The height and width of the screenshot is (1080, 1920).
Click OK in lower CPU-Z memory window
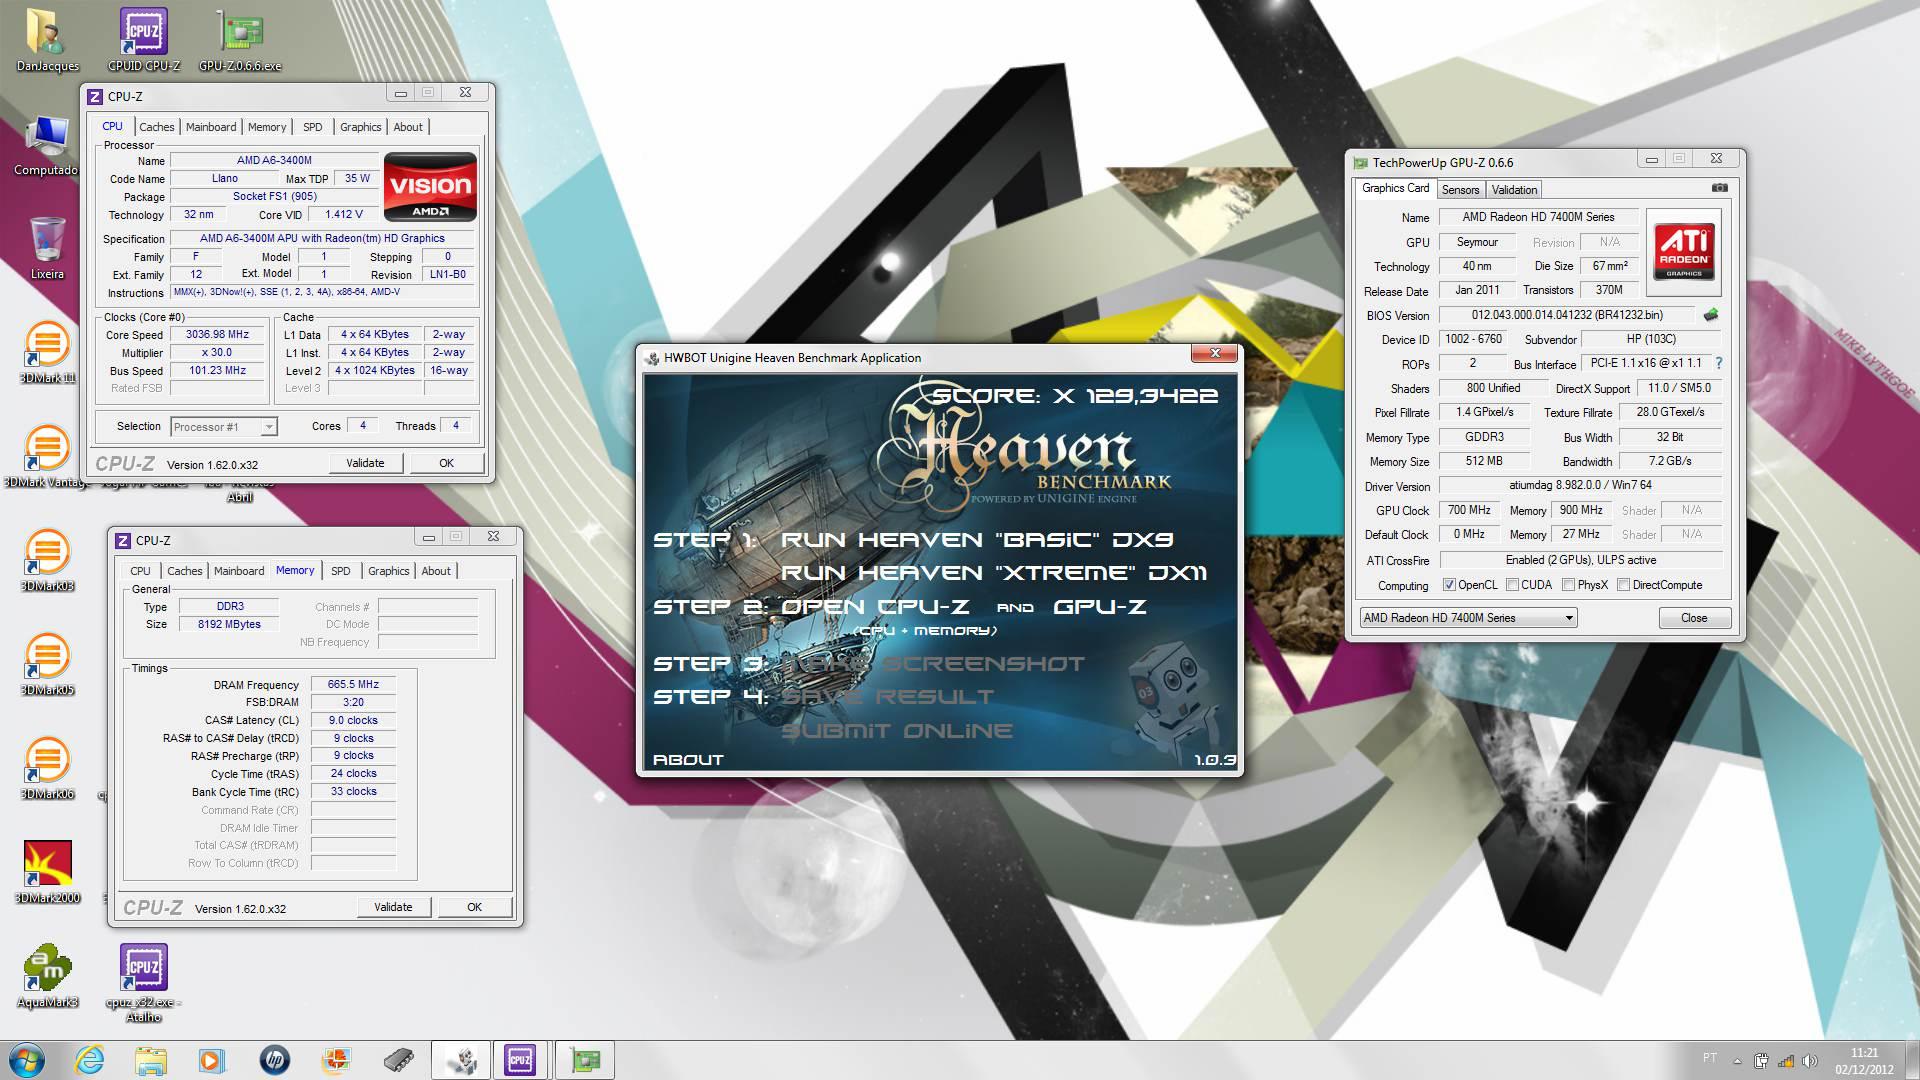[475, 907]
